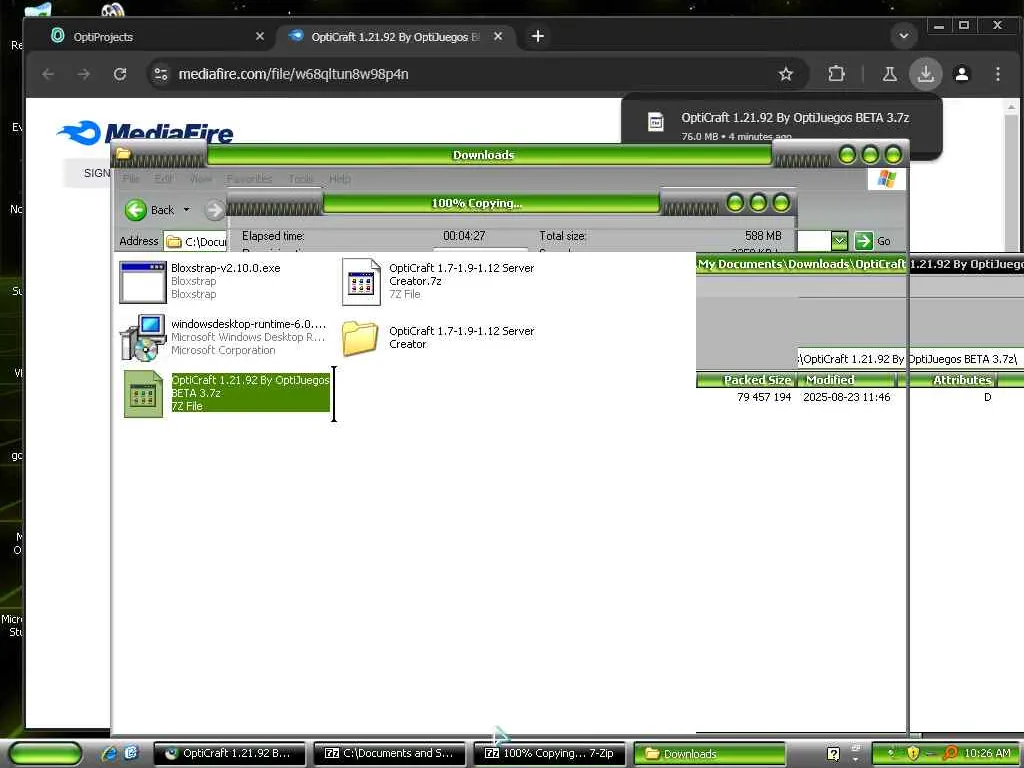Click OptiCraft 1.7-1.9-1.12 Server Creator.7z name
This screenshot has height=768, width=1024.
[461, 274]
